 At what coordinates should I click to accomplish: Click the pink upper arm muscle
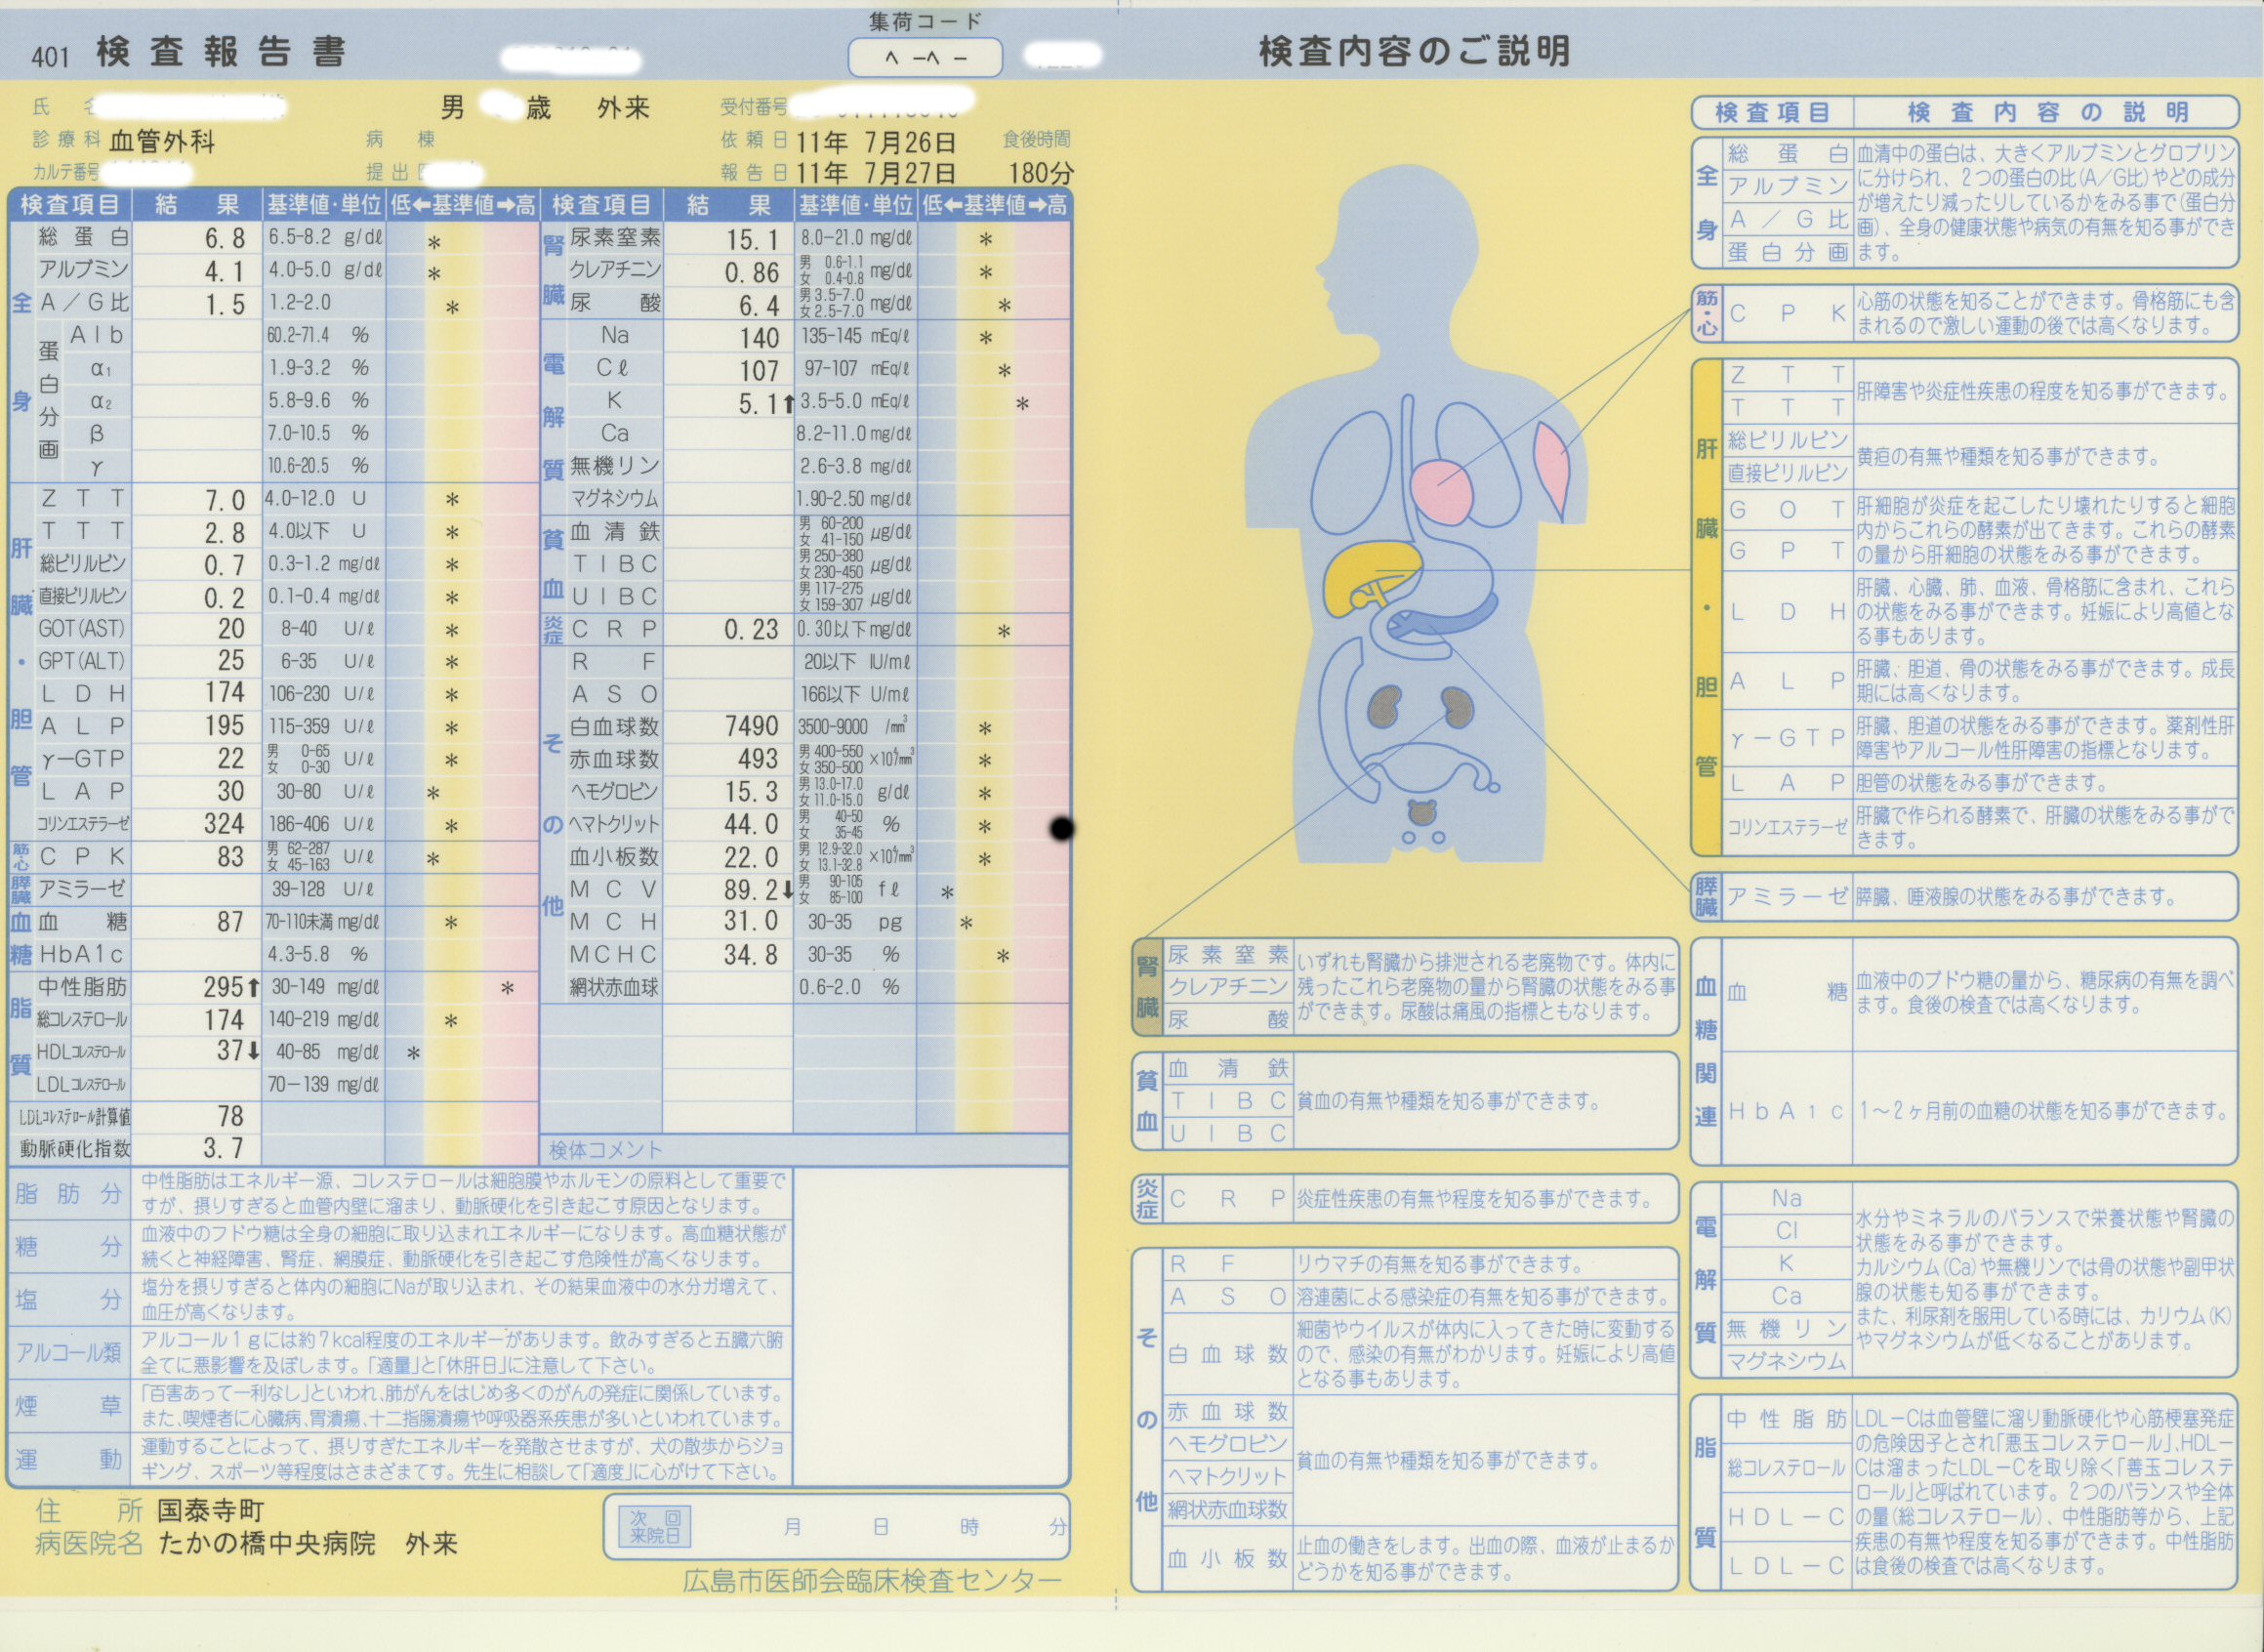click(x=1555, y=466)
